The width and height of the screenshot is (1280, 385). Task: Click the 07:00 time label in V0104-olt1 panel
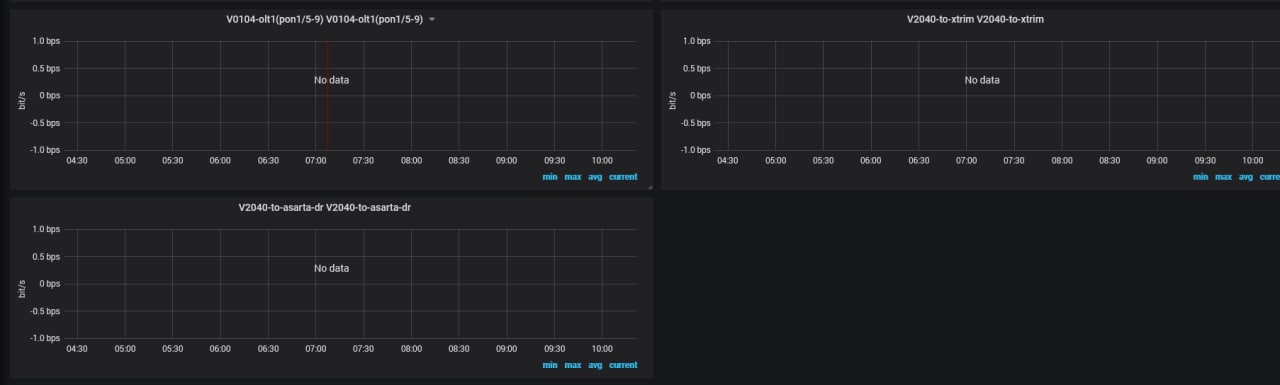pyautogui.click(x=316, y=160)
